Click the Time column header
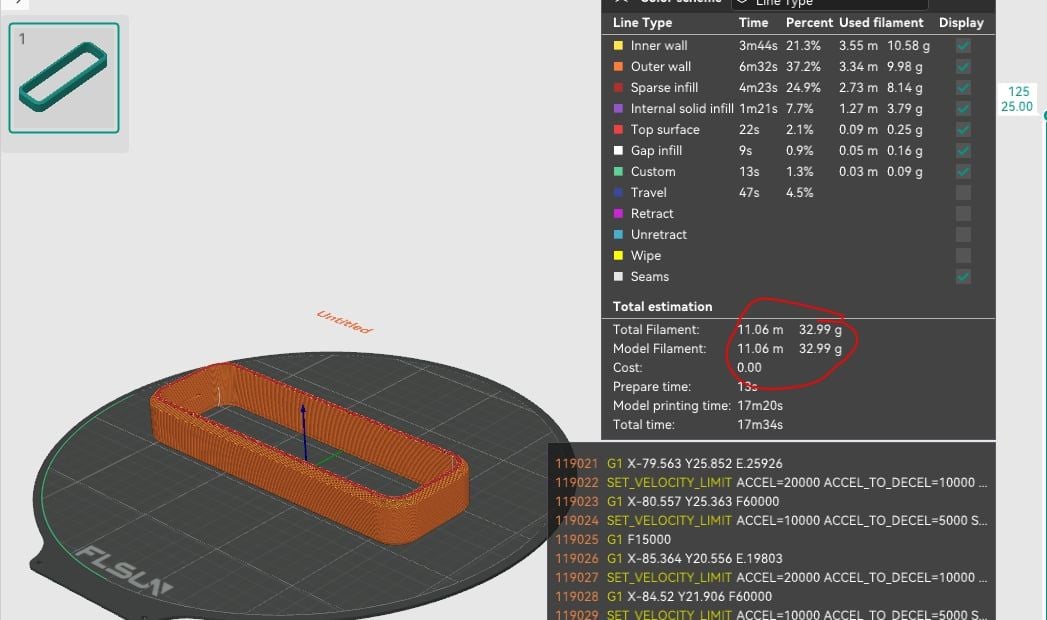The image size is (1047, 620). point(753,23)
